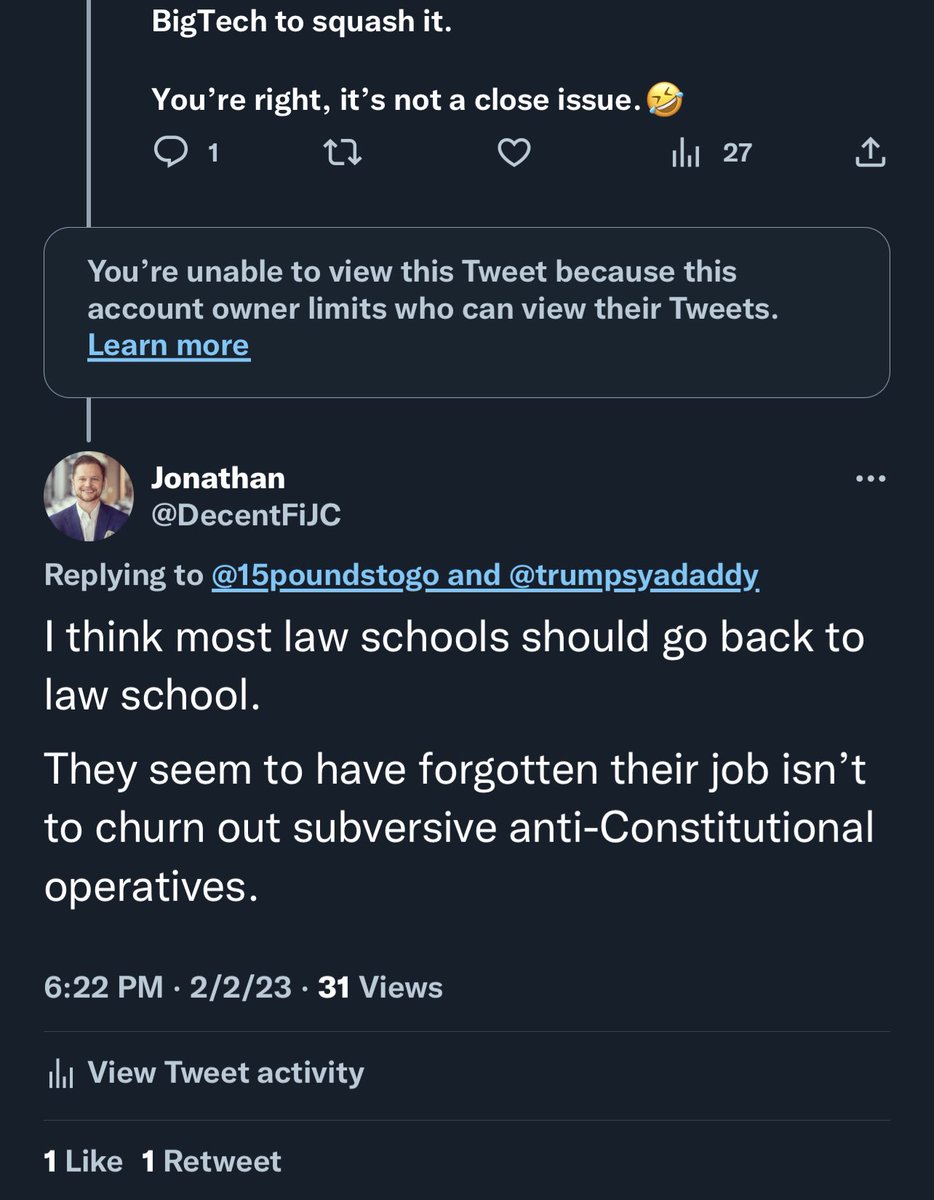The height and width of the screenshot is (1200, 934).
Task: Tap the Jonathan display name
Action: pos(218,478)
